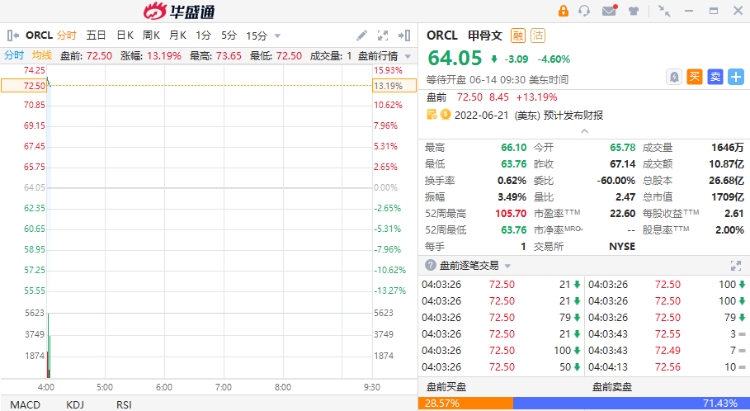Open the headset customer service icon
This screenshot has height=411, width=750.
[586, 11]
